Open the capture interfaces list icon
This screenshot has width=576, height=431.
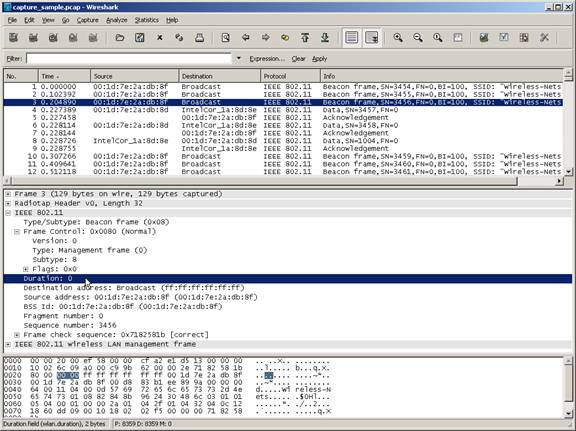click(x=14, y=37)
